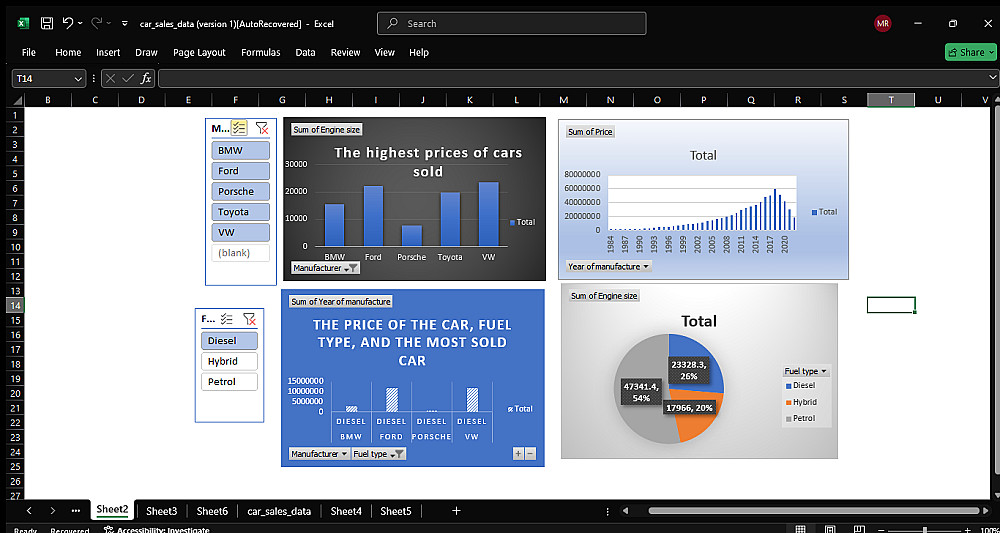The height and width of the screenshot is (533, 1000).
Task: Click the formula bar cancel X icon
Action: click(110, 78)
